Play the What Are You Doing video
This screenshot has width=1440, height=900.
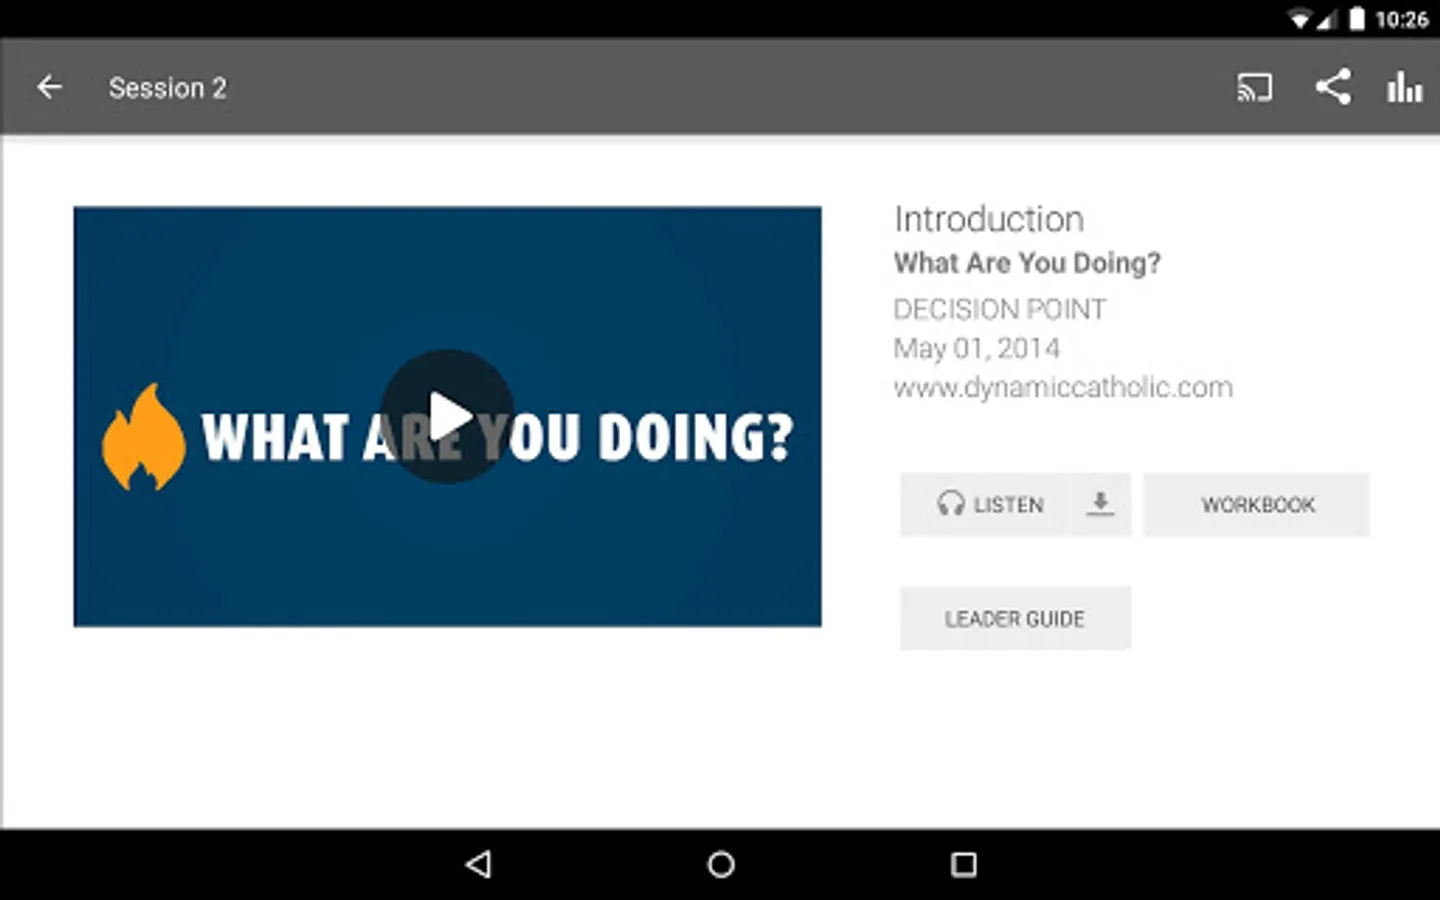tap(447, 416)
